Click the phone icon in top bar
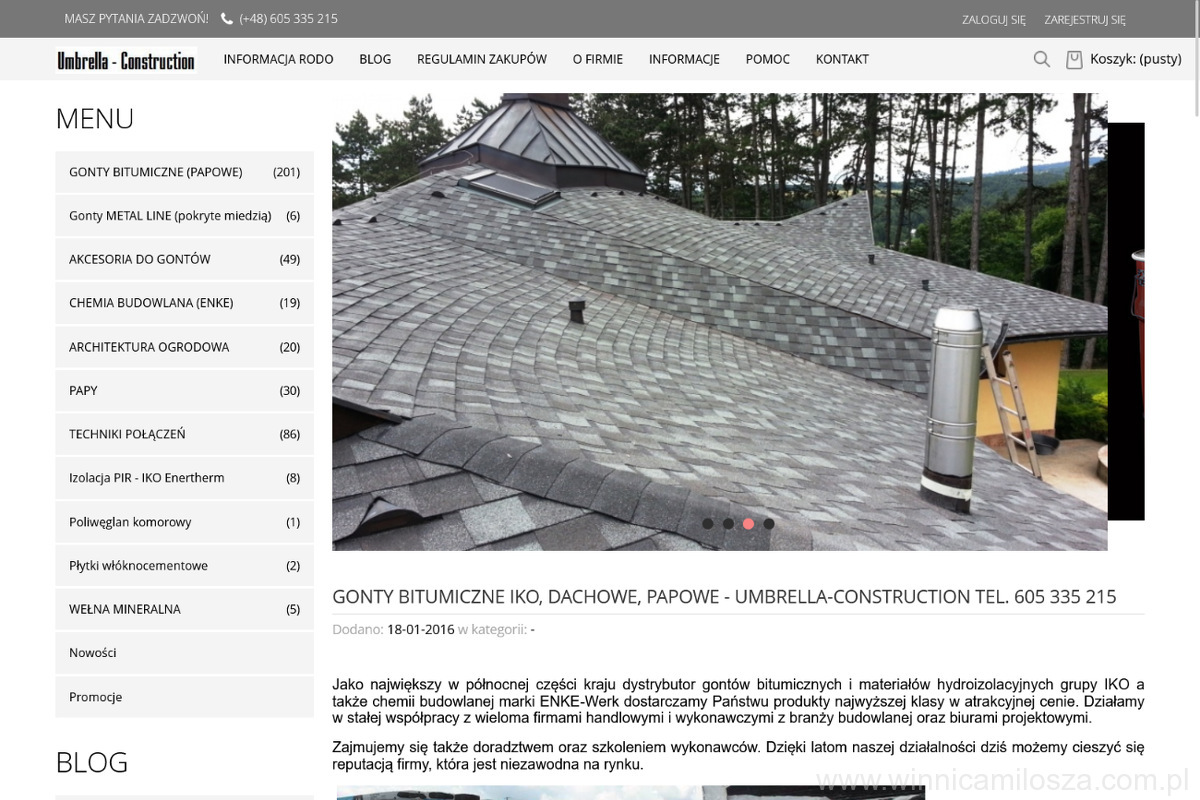The image size is (1200, 800). 227,19
